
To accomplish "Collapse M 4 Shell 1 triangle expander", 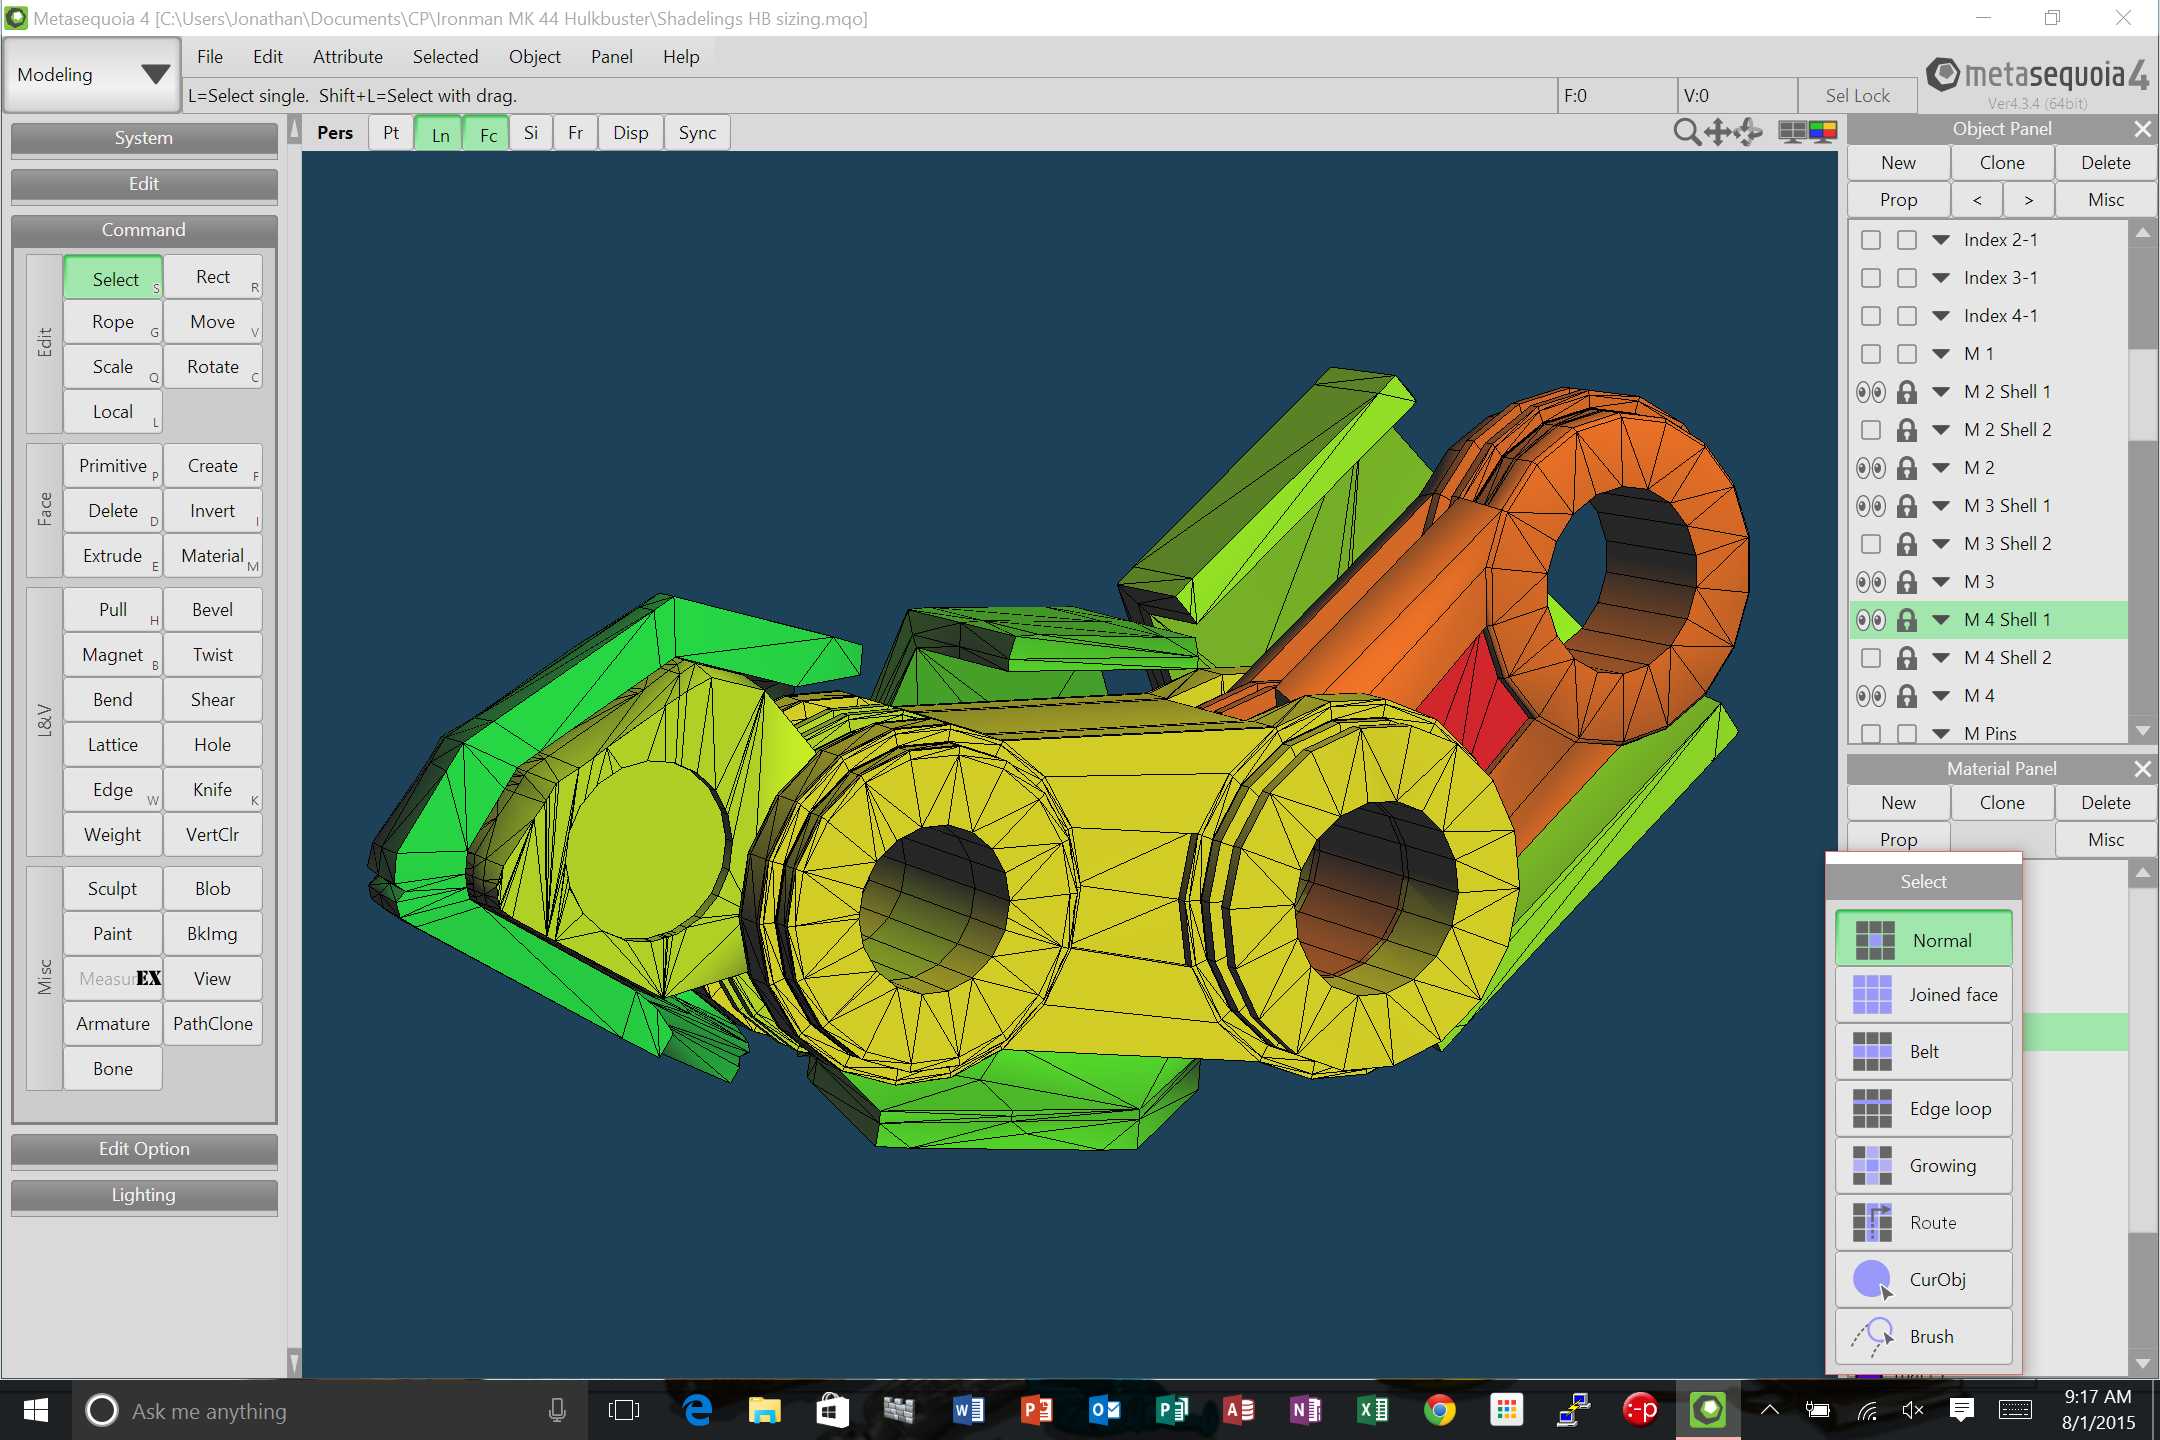I will point(1941,620).
